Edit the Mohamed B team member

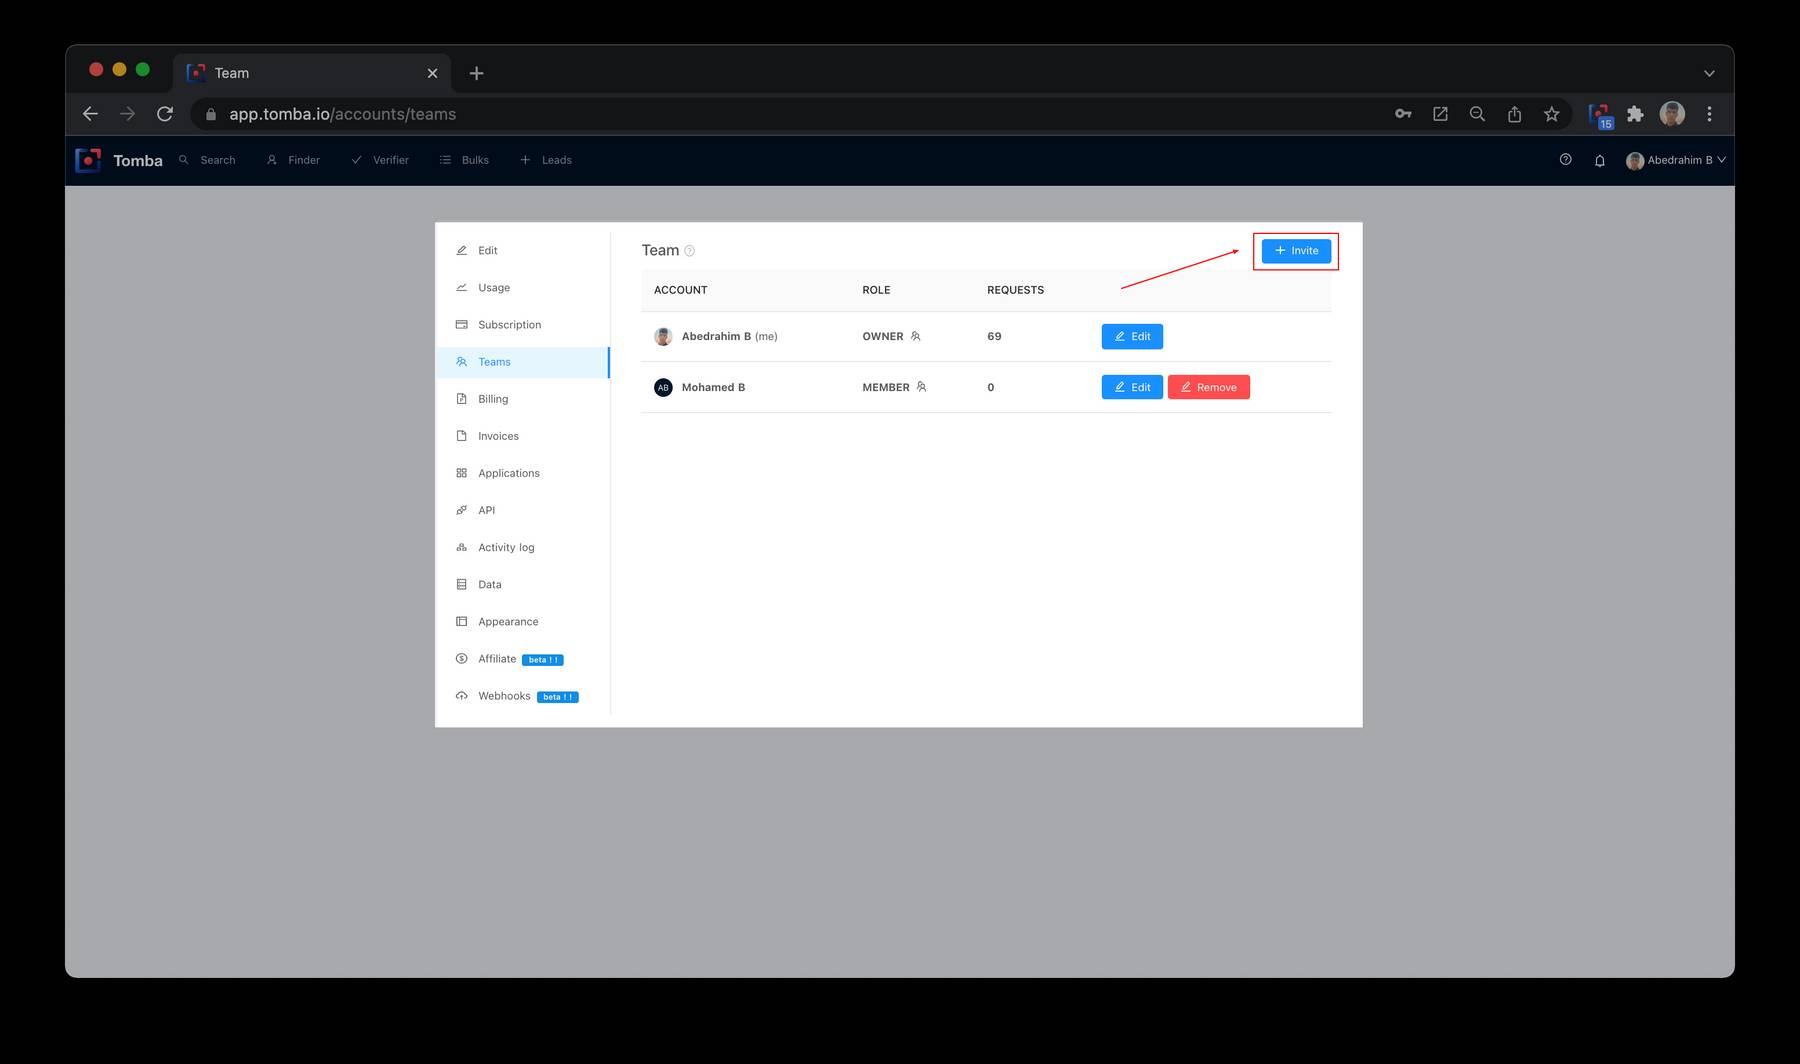click(1132, 387)
